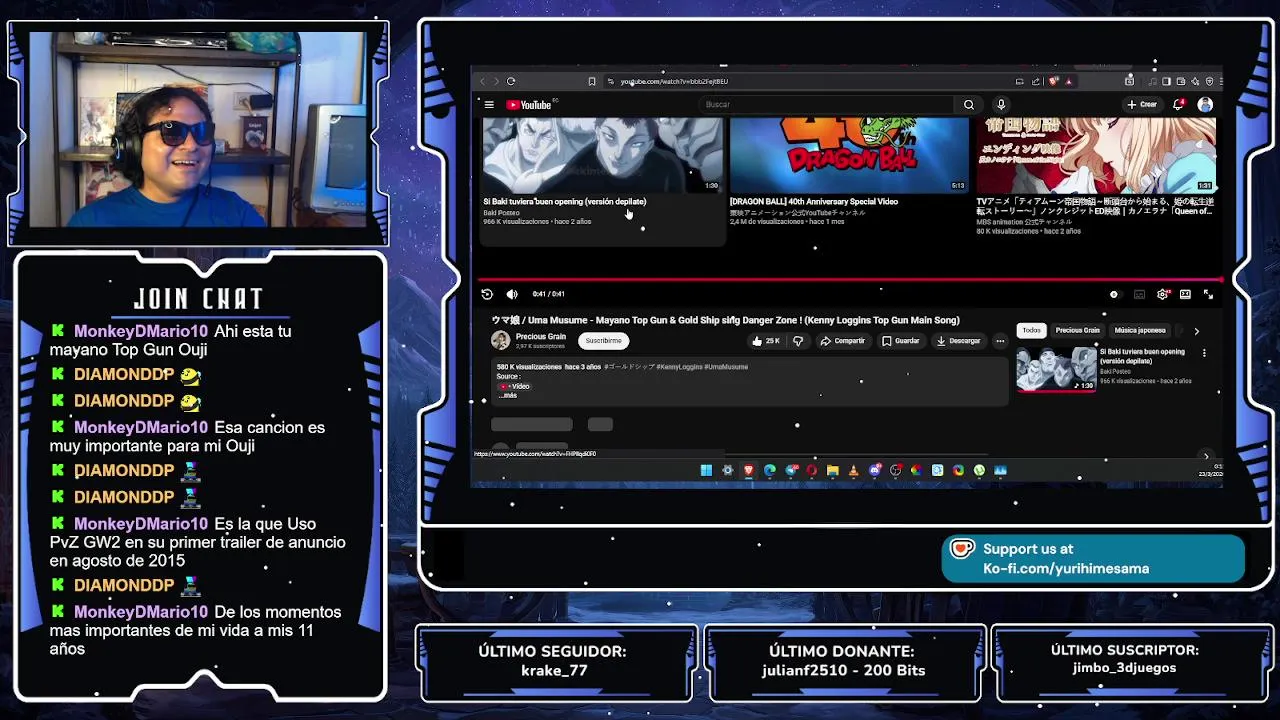Click the Compartir share button
This screenshot has height=720, width=1280.
point(843,341)
